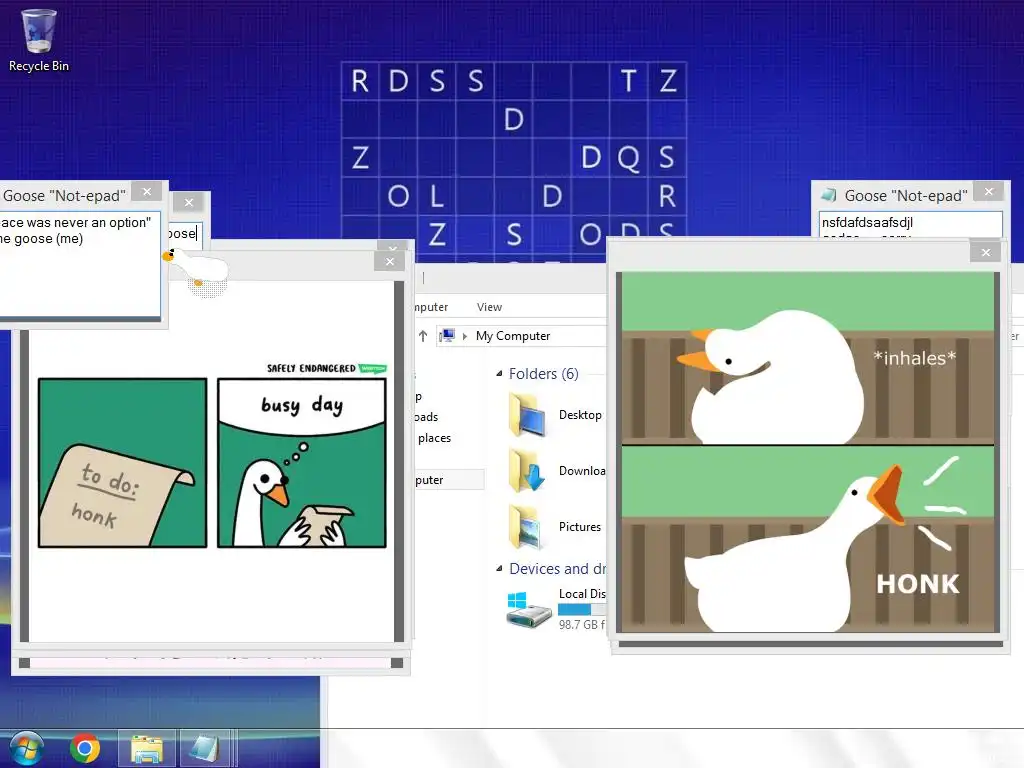Close the left Goose Not-epad window

147,191
